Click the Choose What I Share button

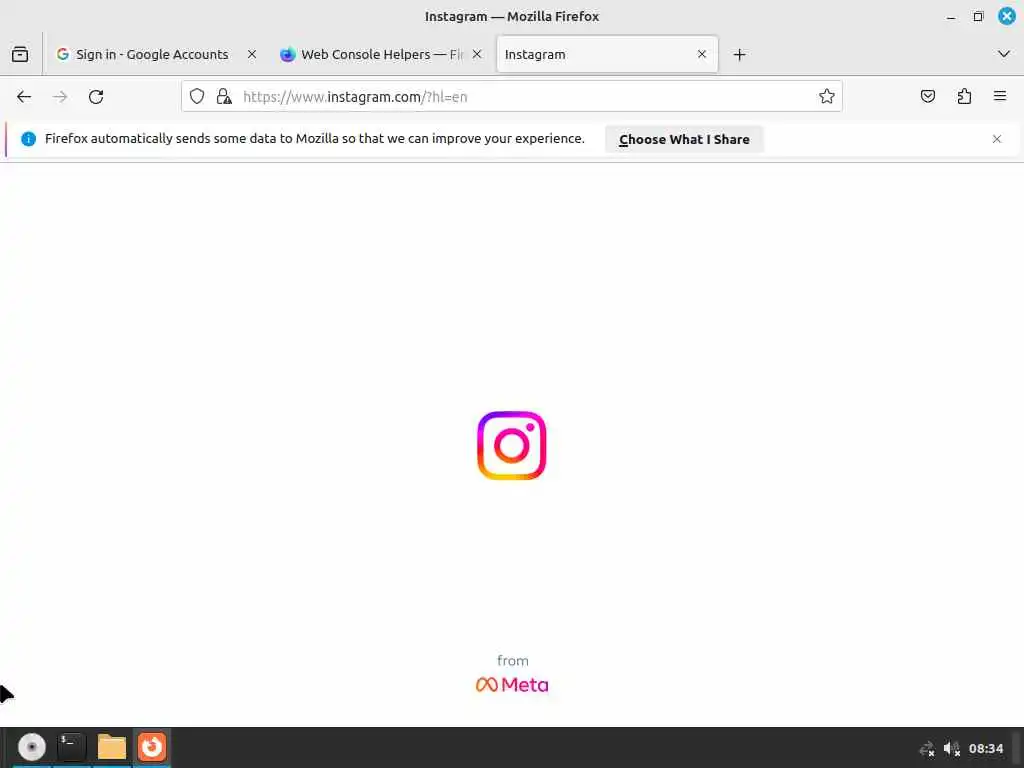tap(684, 139)
